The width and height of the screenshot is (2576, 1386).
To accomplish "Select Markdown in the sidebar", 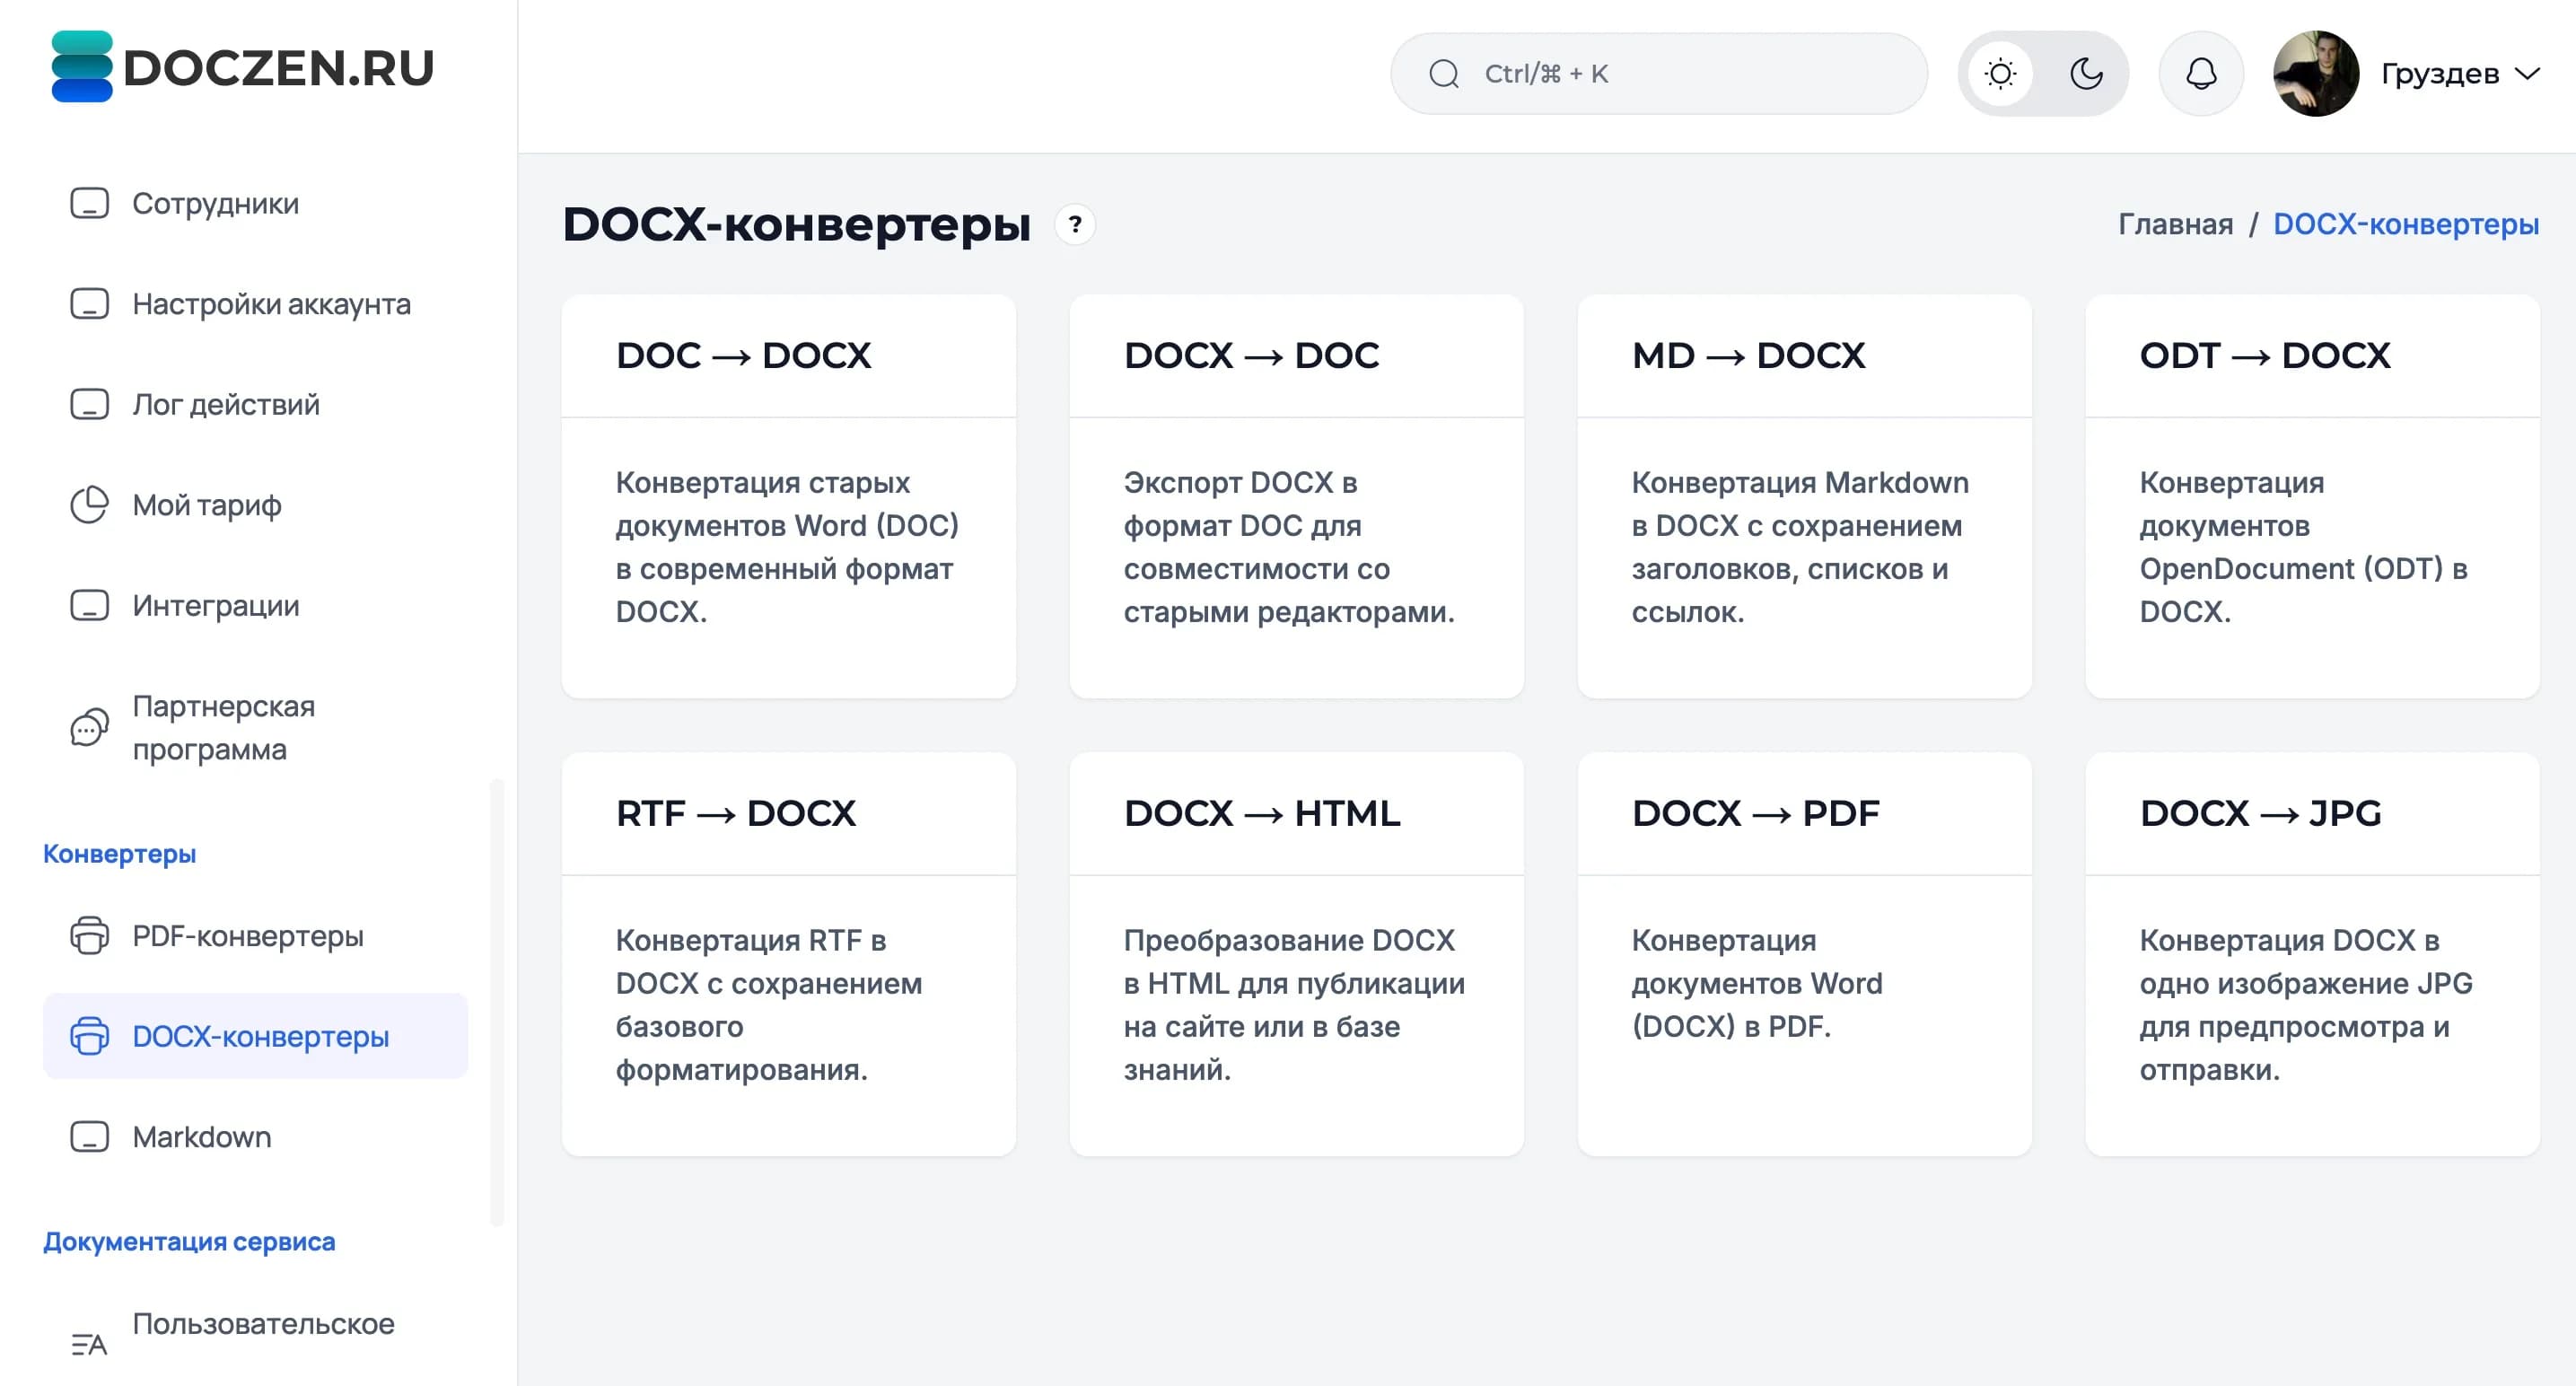I will pos(255,1137).
